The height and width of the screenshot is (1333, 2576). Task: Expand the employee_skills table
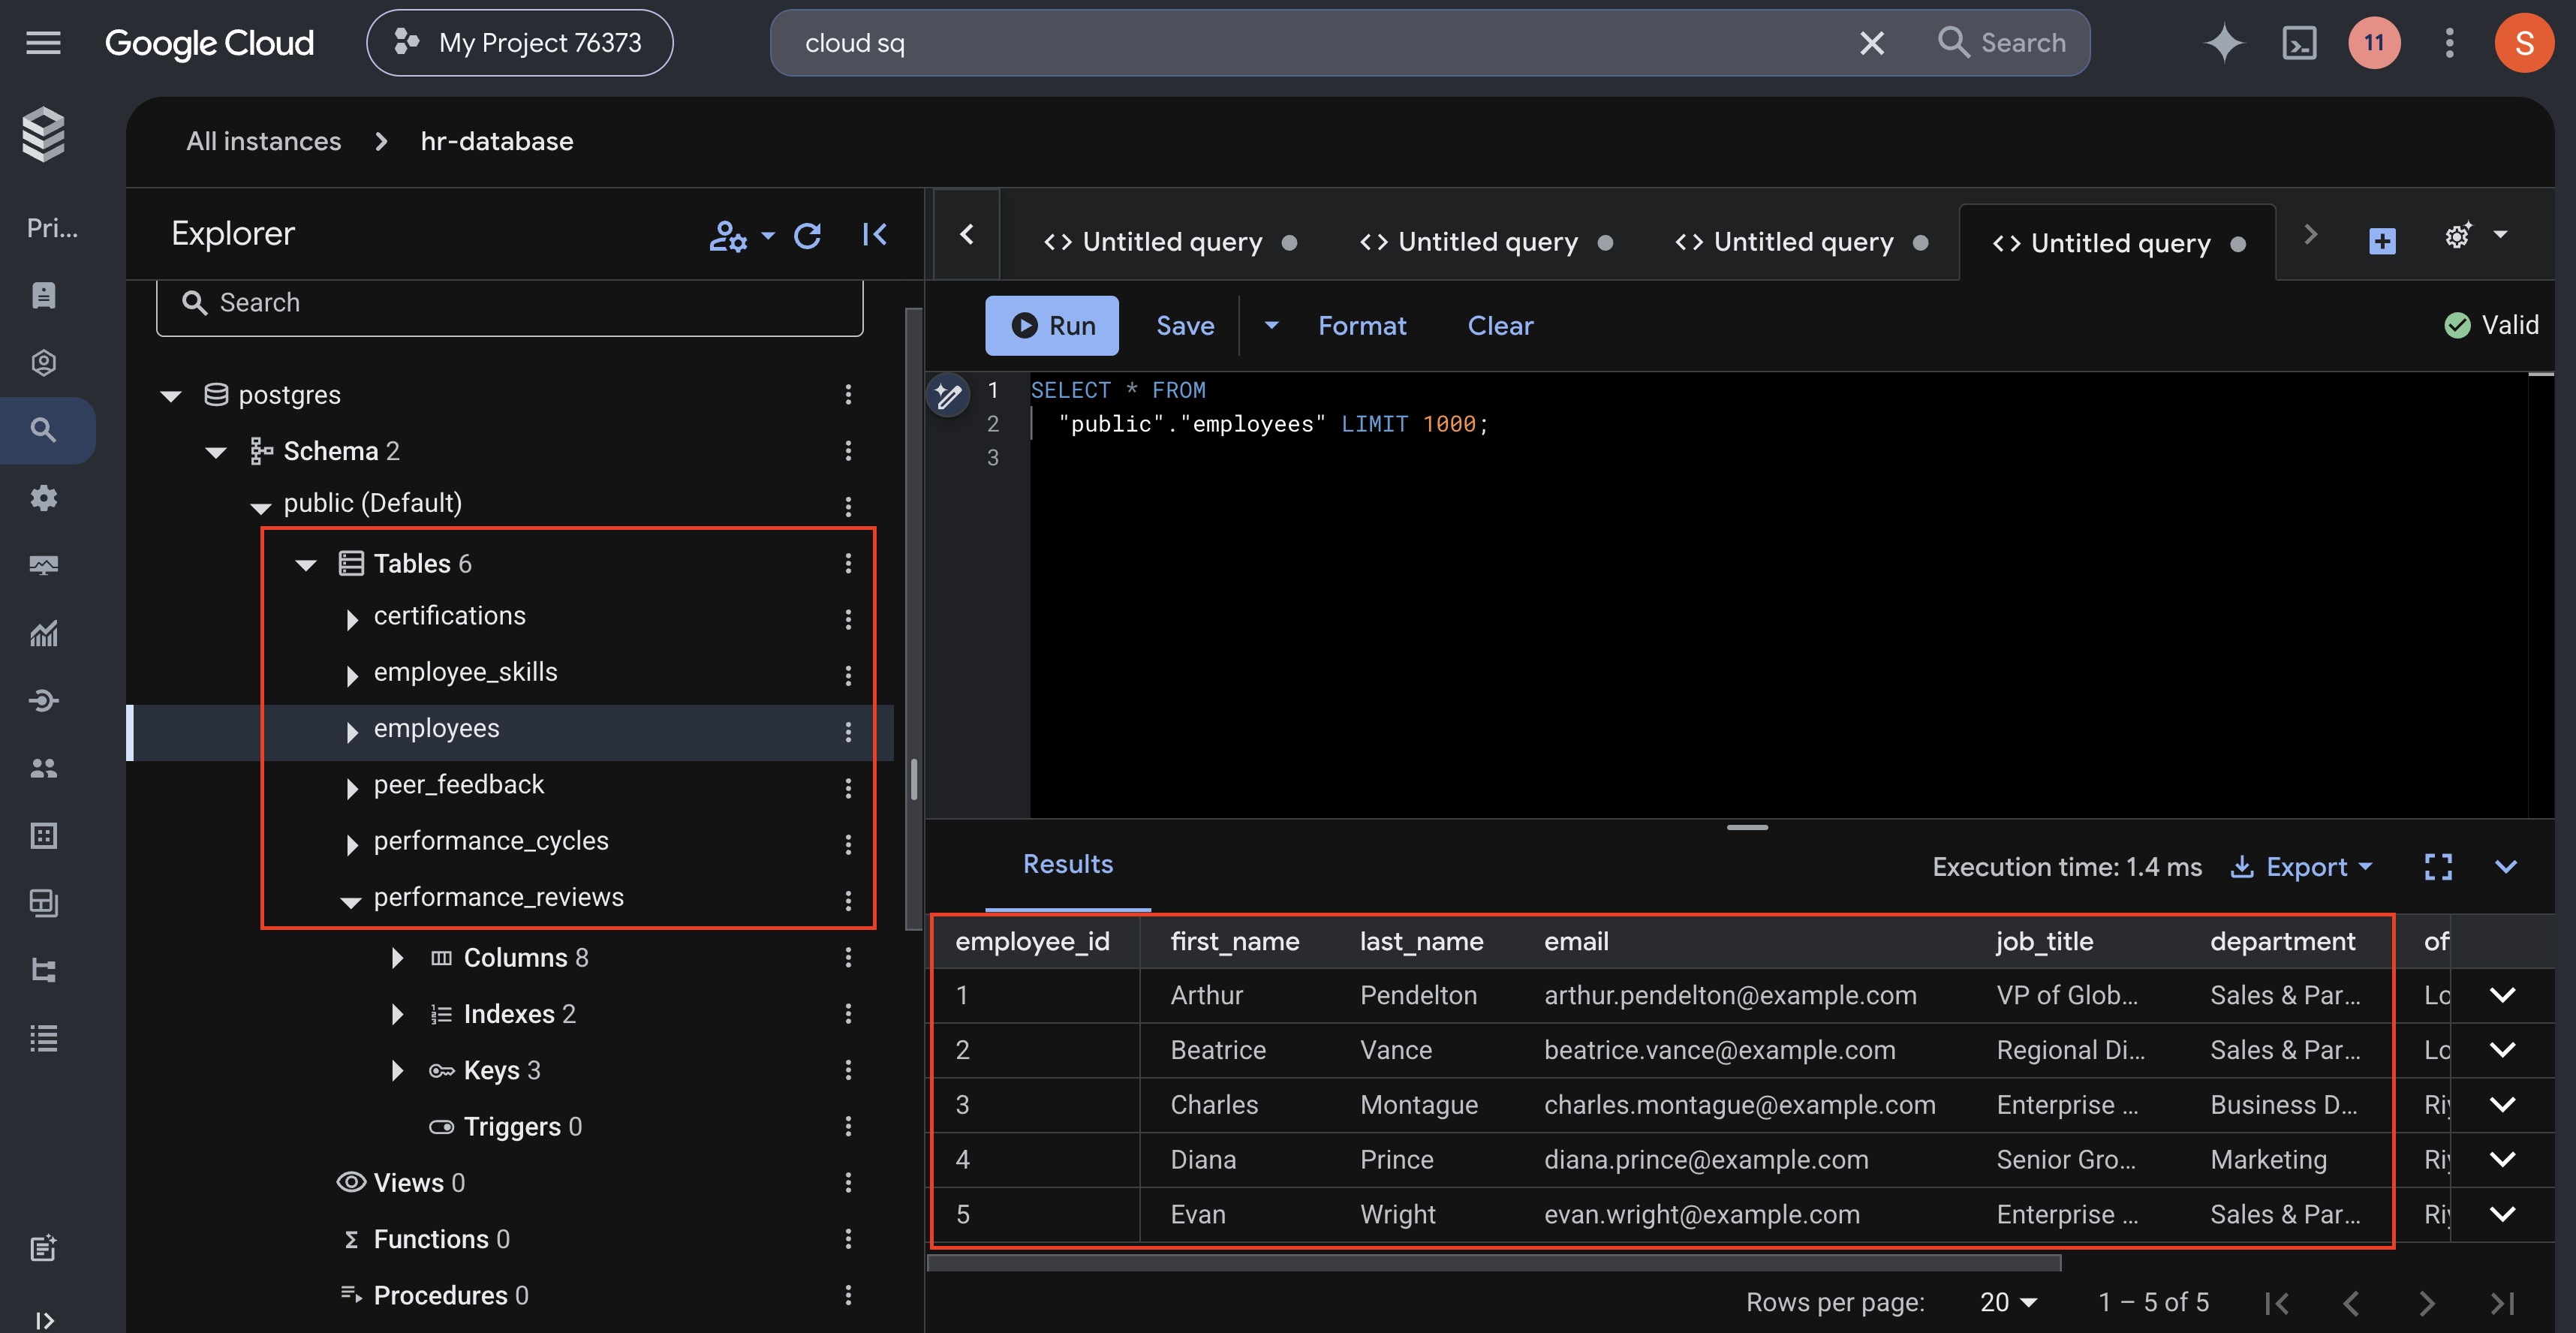pyautogui.click(x=351, y=676)
